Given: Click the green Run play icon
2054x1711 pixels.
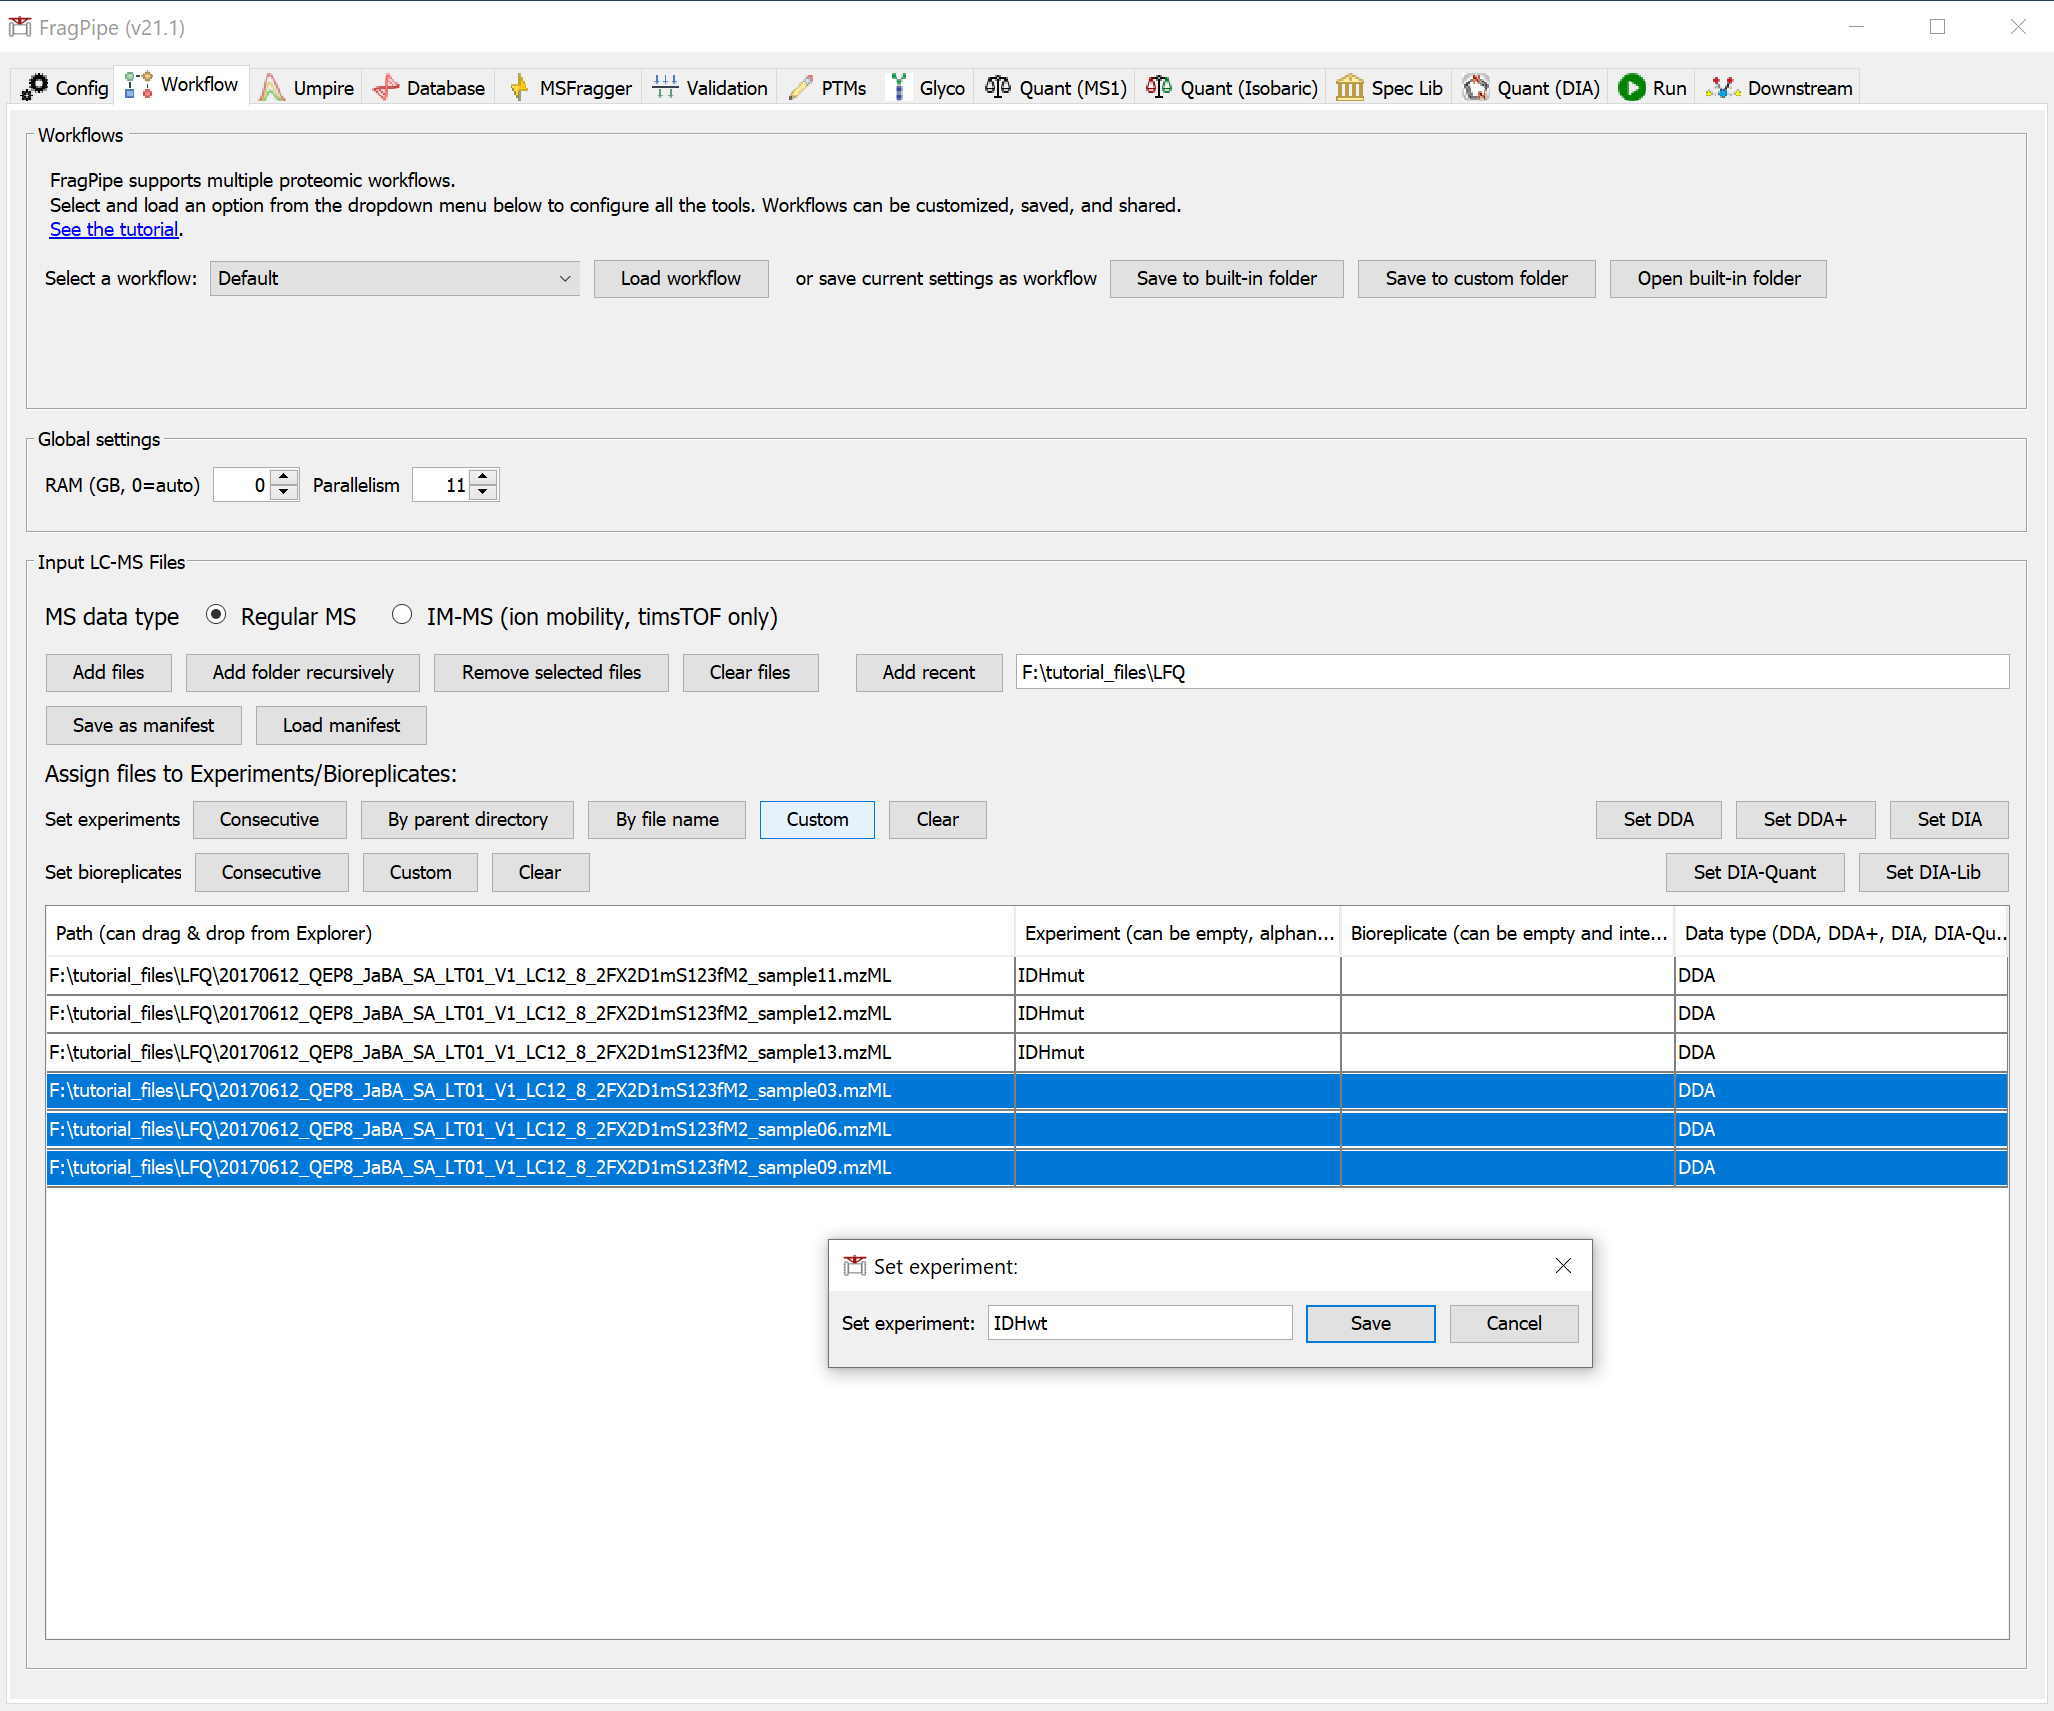Looking at the screenshot, I should click(x=1631, y=87).
